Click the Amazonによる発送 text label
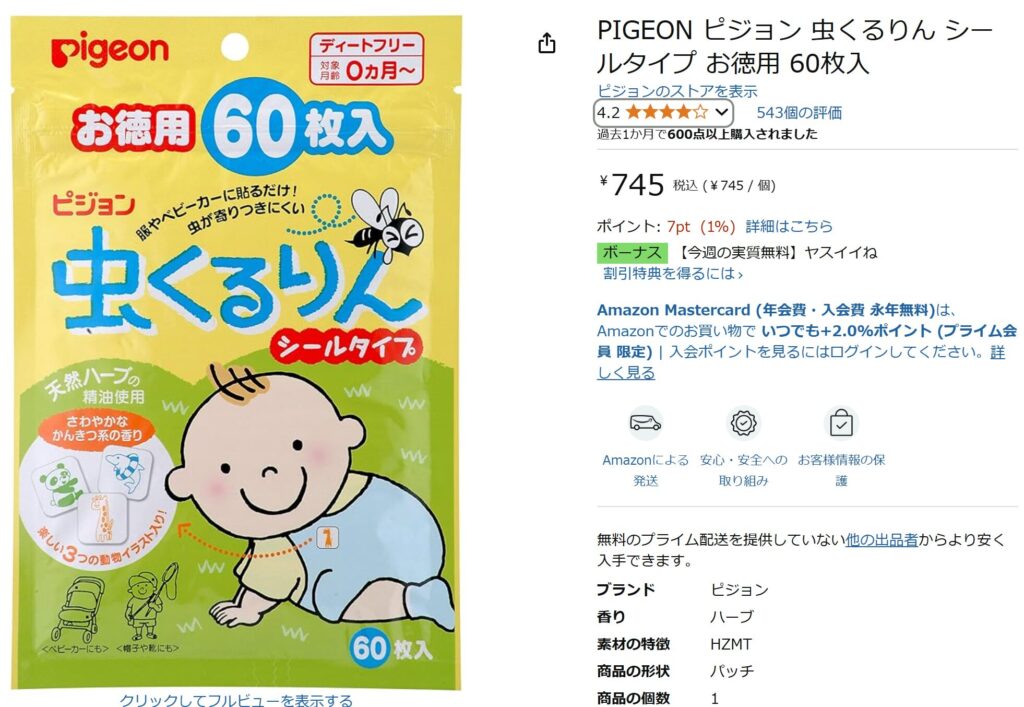Screen dimensions: 1024x707 tap(645, 470)
